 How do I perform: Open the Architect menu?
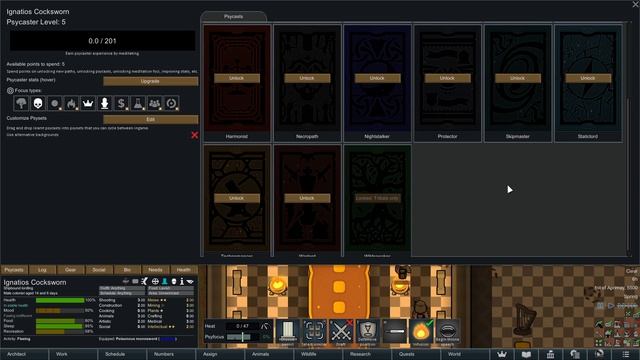[24, 354]
